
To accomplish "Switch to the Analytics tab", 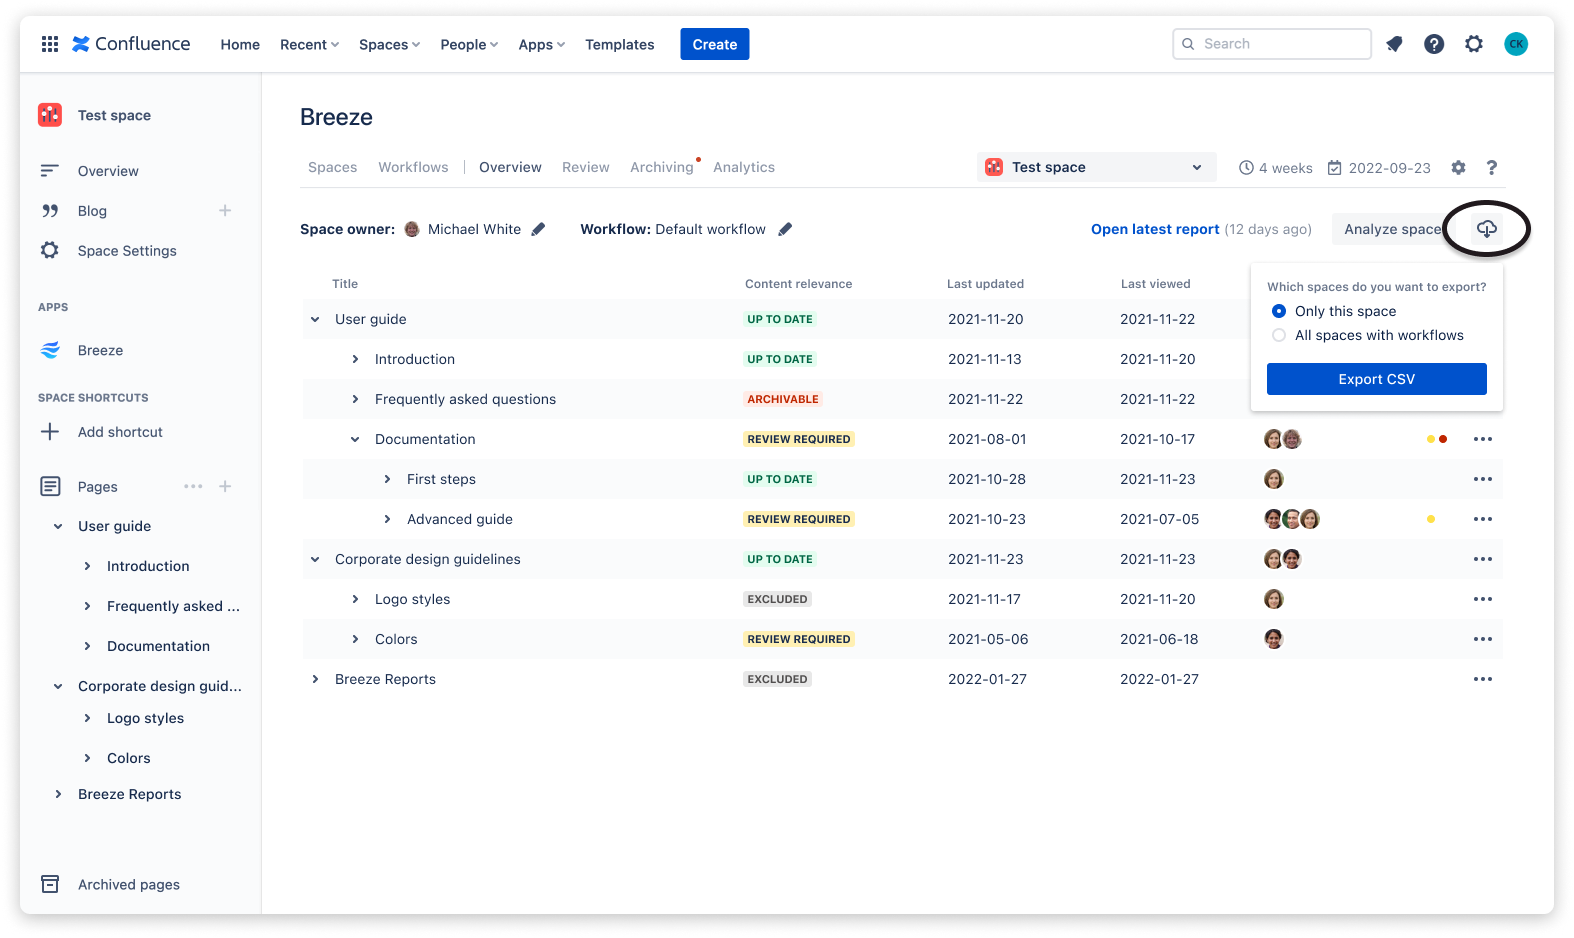I will (x=744, y=167).
